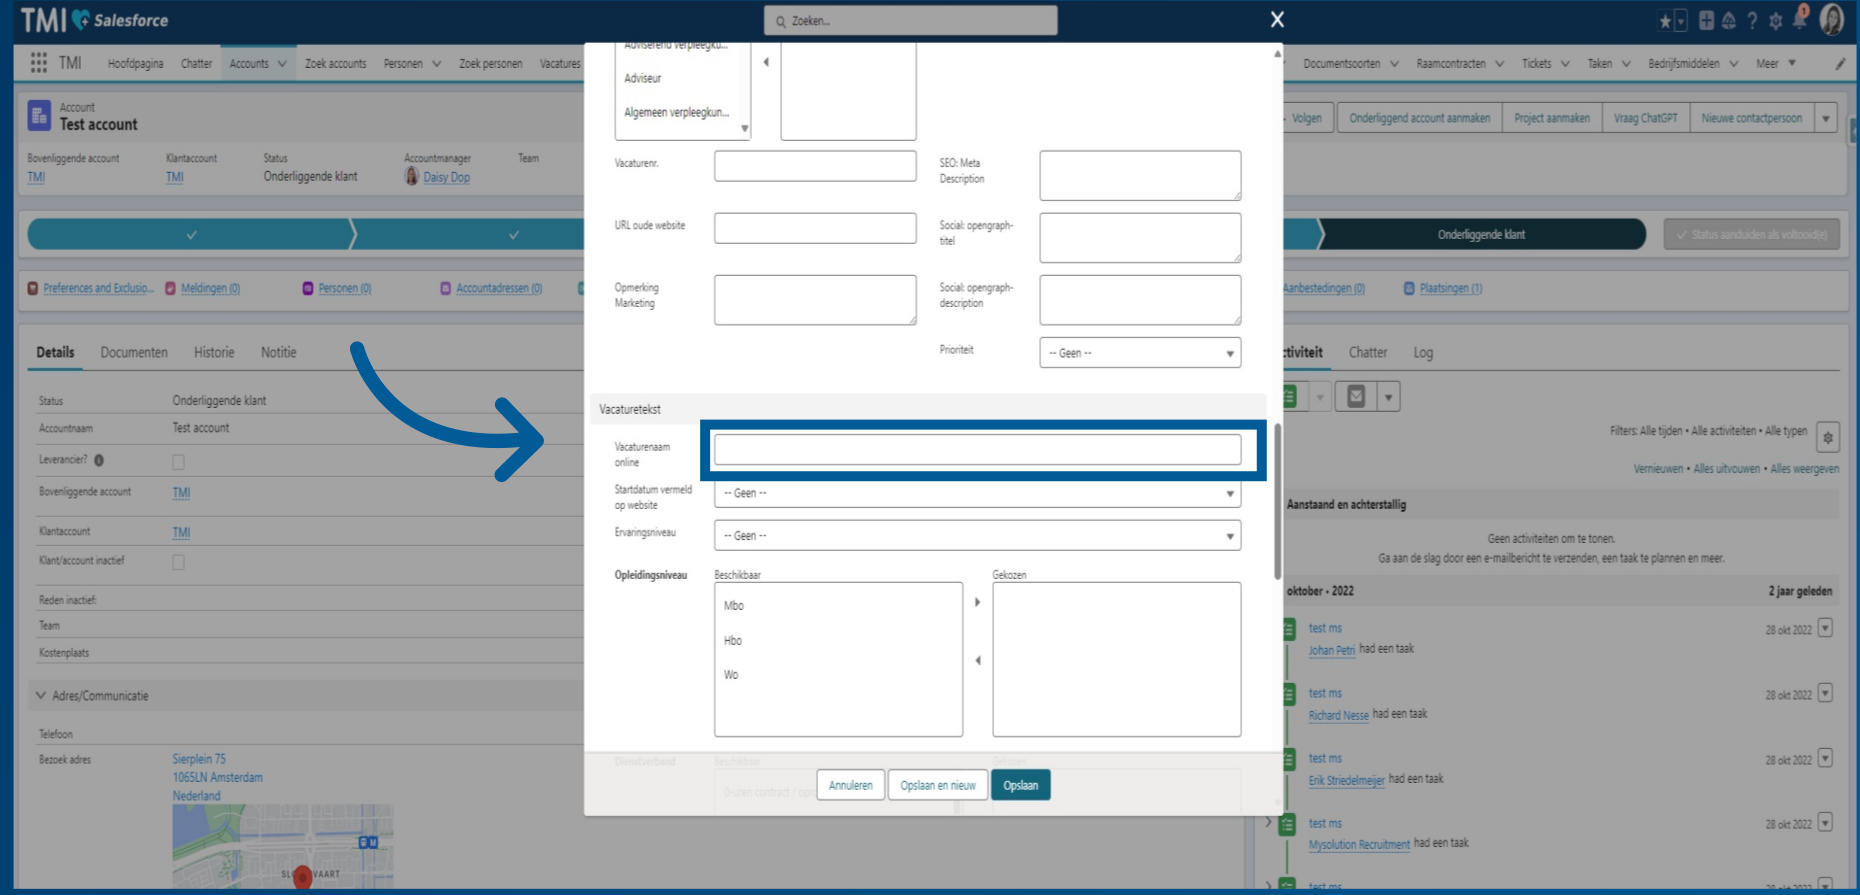
Task: Open the Startdatum vermeld op website dropdown
Action: (977, 493)
